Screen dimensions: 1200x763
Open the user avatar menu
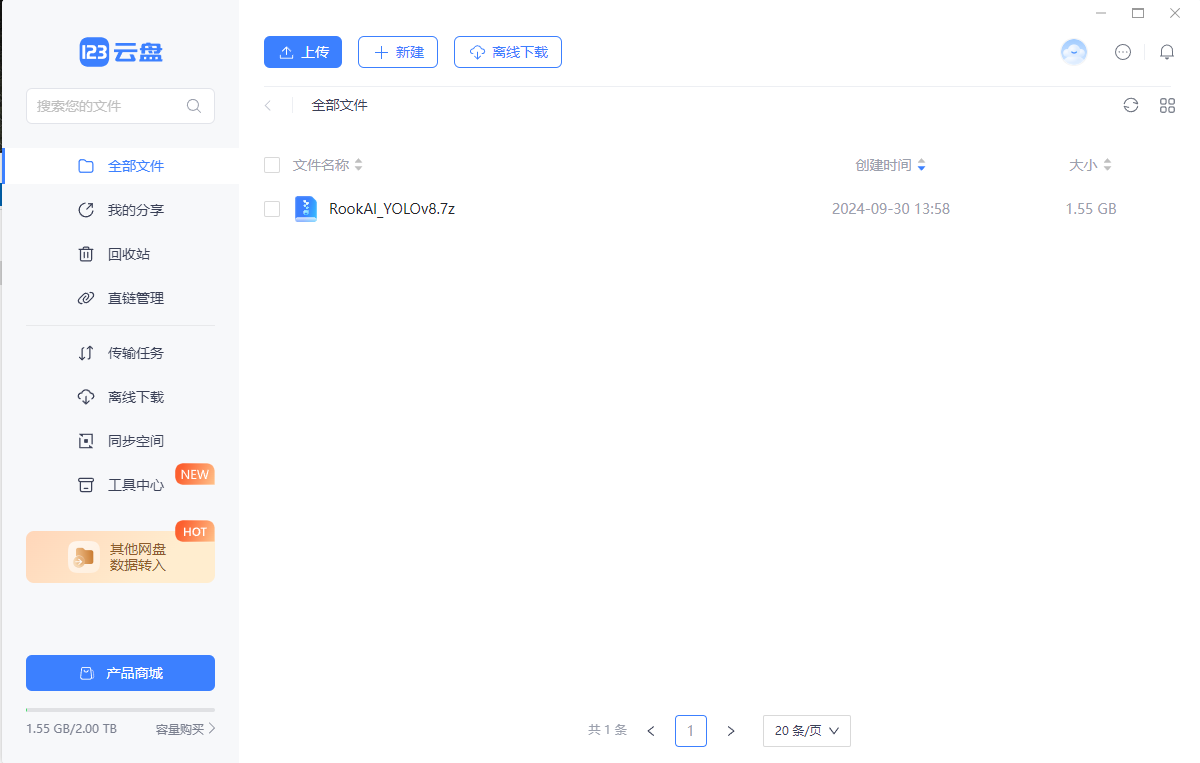(1074, 52)
